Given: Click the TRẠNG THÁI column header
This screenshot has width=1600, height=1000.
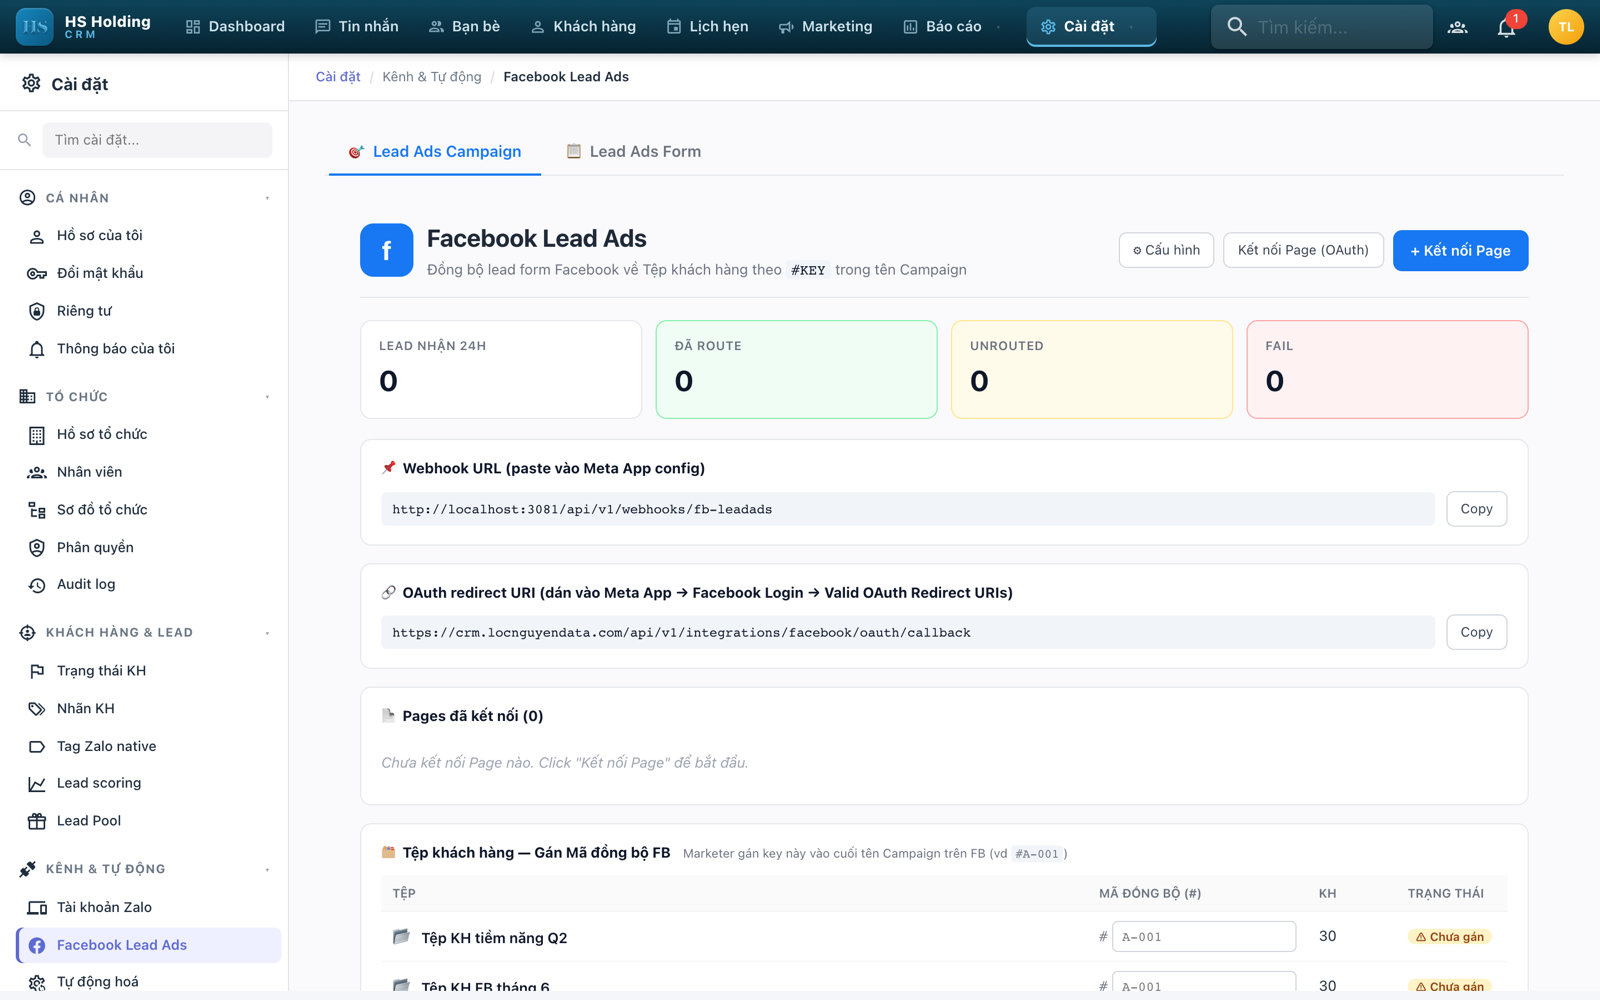Looking at the screenshot, I should [x=1446, y=894].
